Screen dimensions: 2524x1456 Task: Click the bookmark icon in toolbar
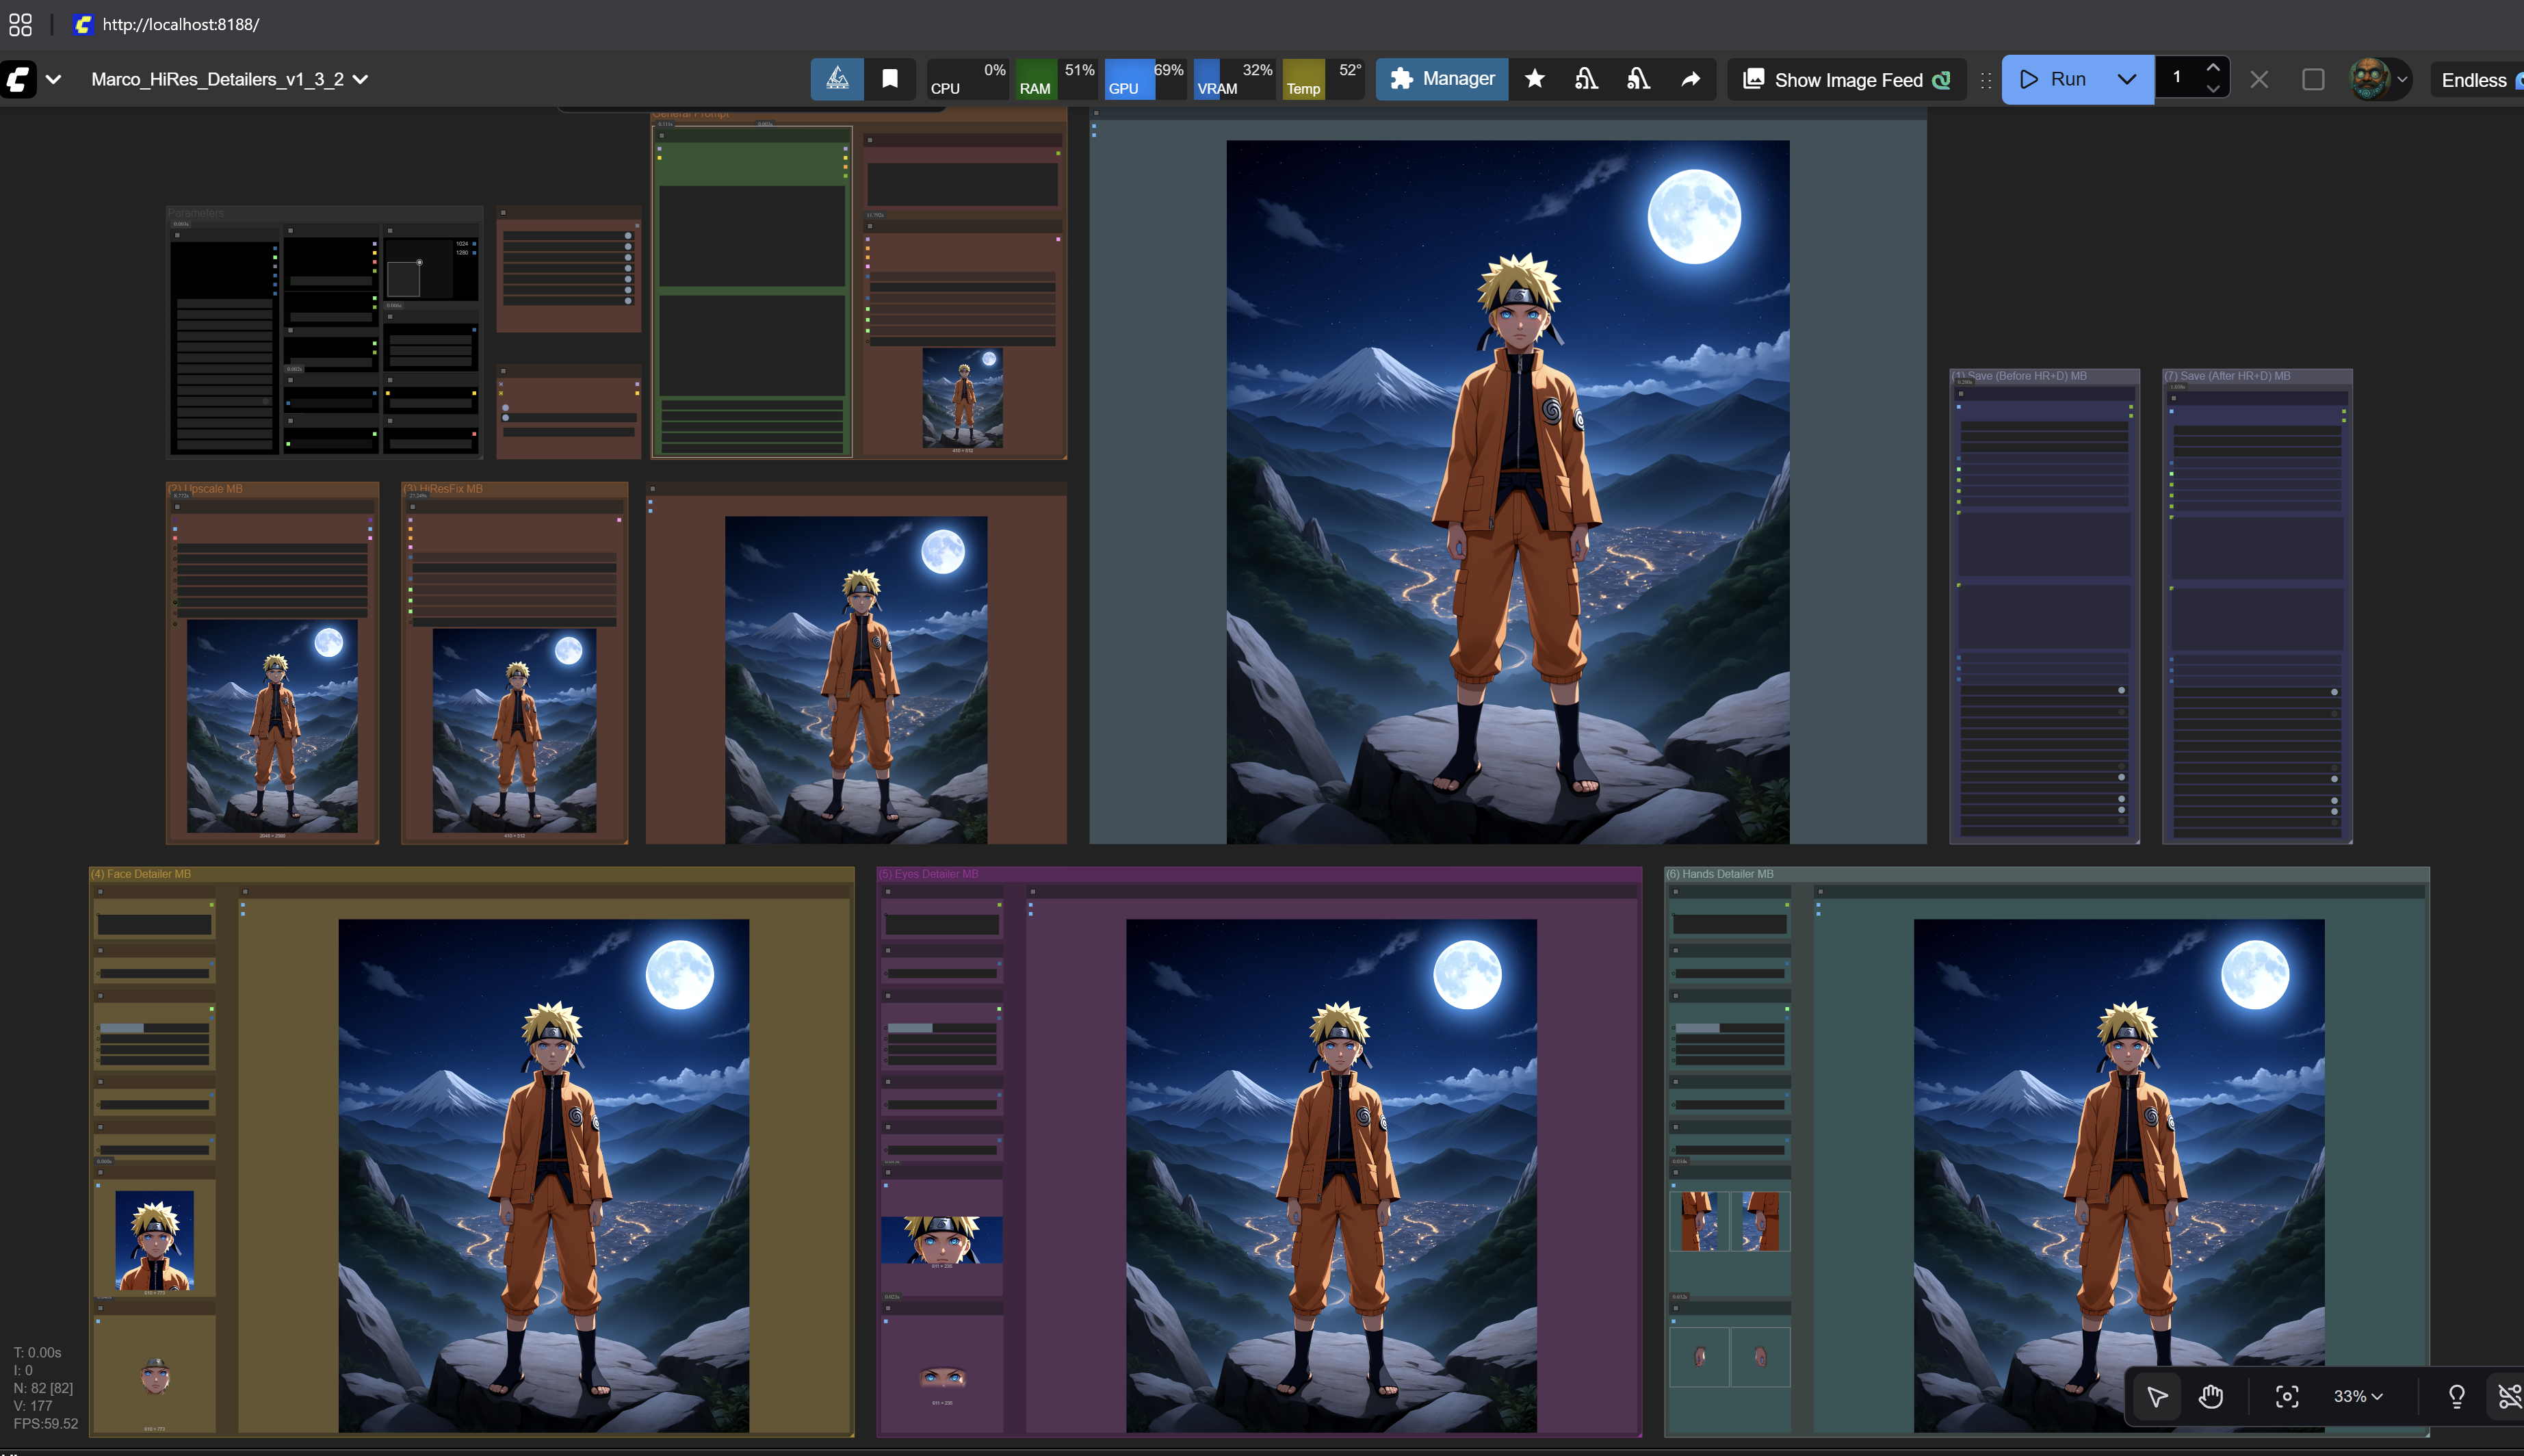coord(889,79)
